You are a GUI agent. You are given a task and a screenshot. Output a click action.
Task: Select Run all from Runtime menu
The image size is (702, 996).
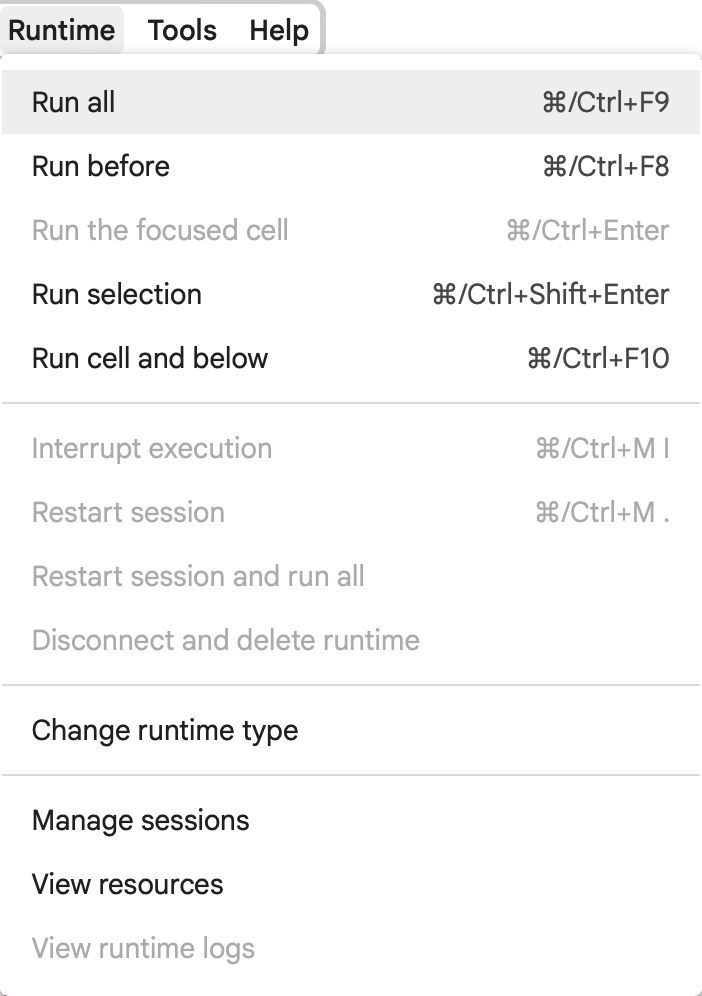pos(351,102)
